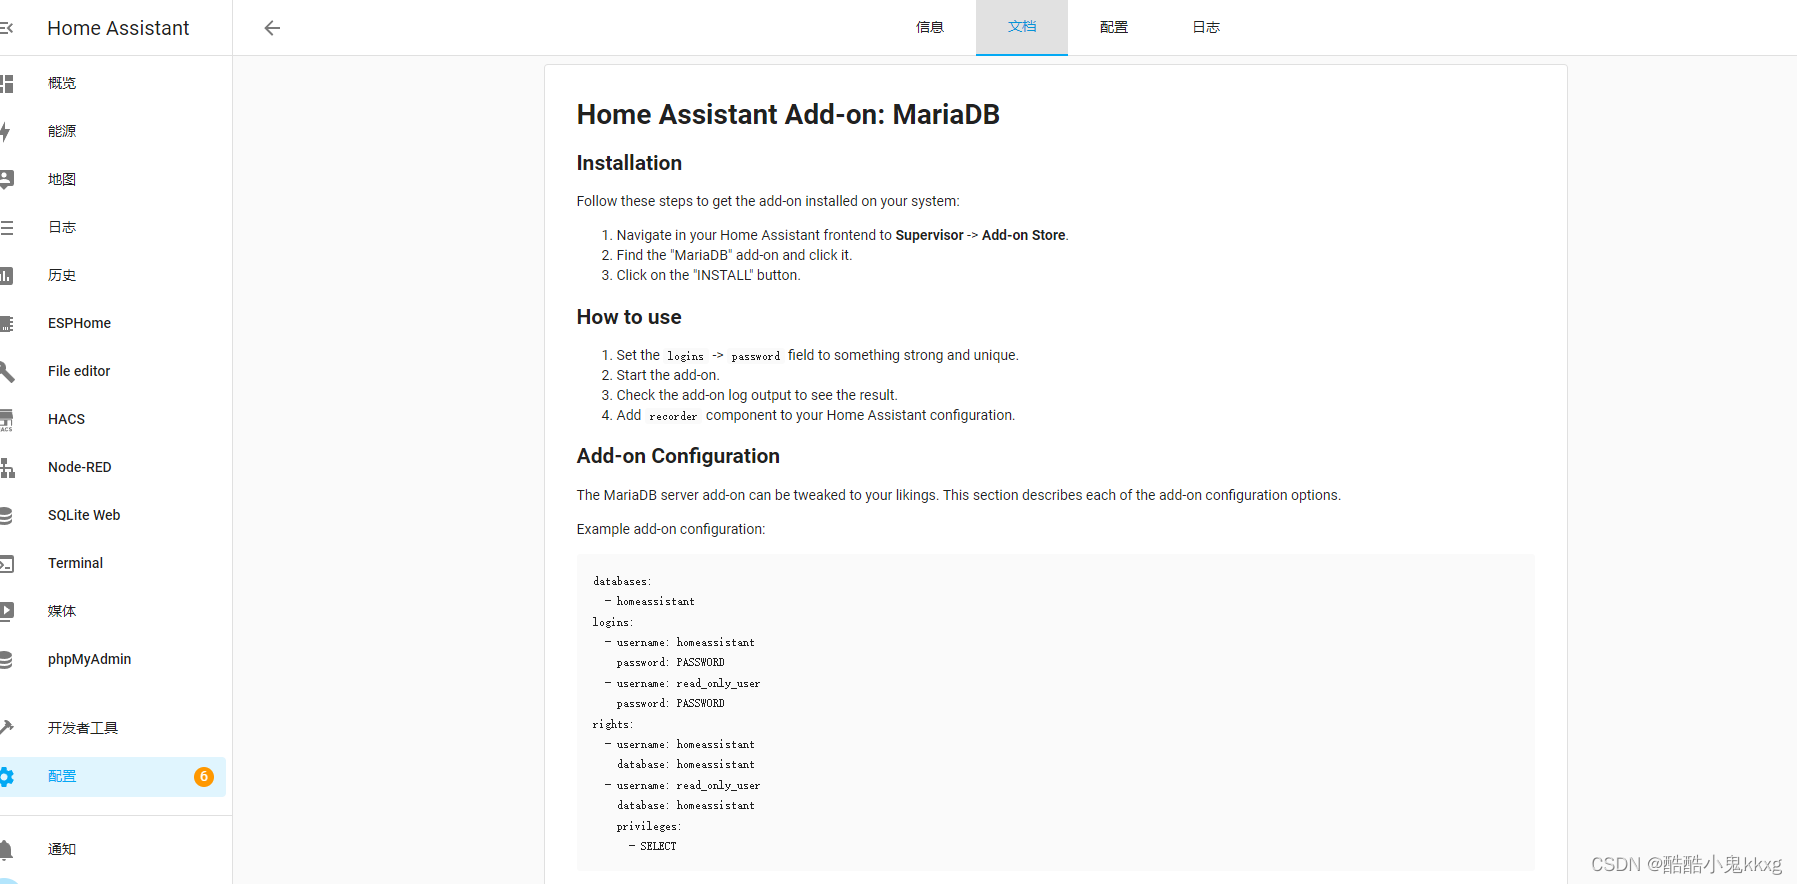Screen dimensions: 1797x884
Task: Click the Home Assistant title text
Action: pos(118,28)
